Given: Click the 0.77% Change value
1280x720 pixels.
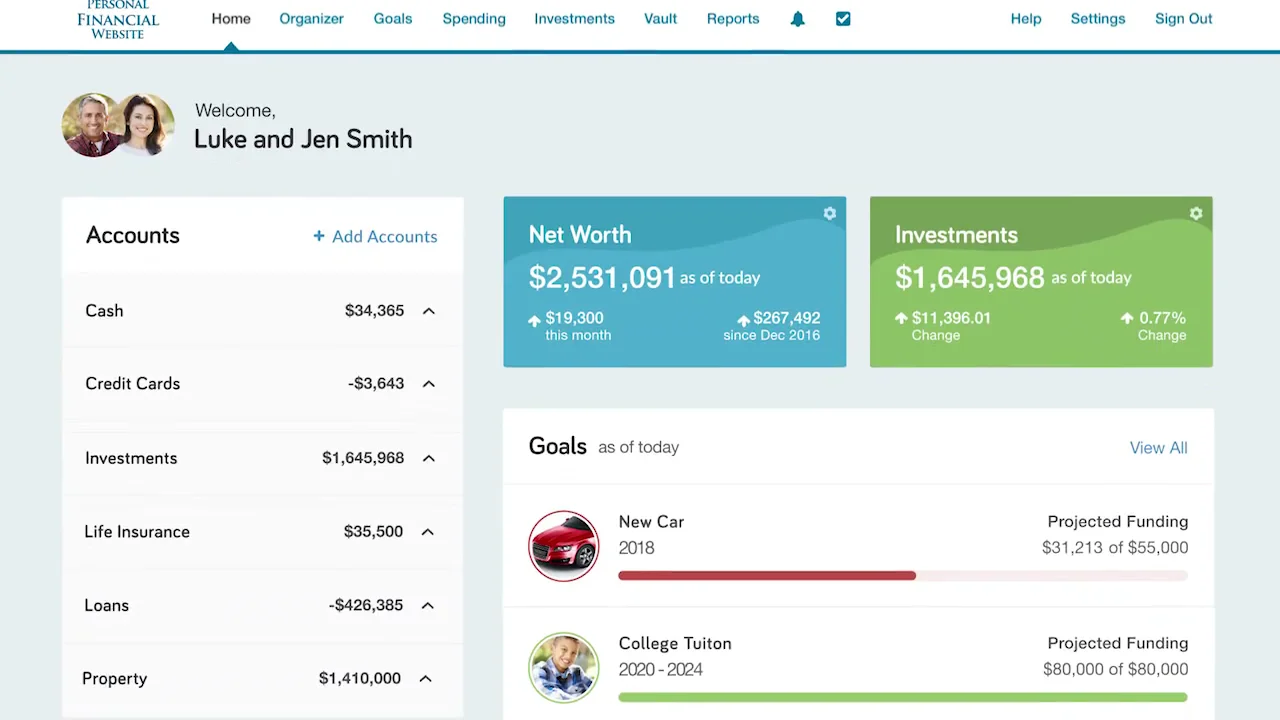Looking at the screenshot, I should click(1161, 318).
